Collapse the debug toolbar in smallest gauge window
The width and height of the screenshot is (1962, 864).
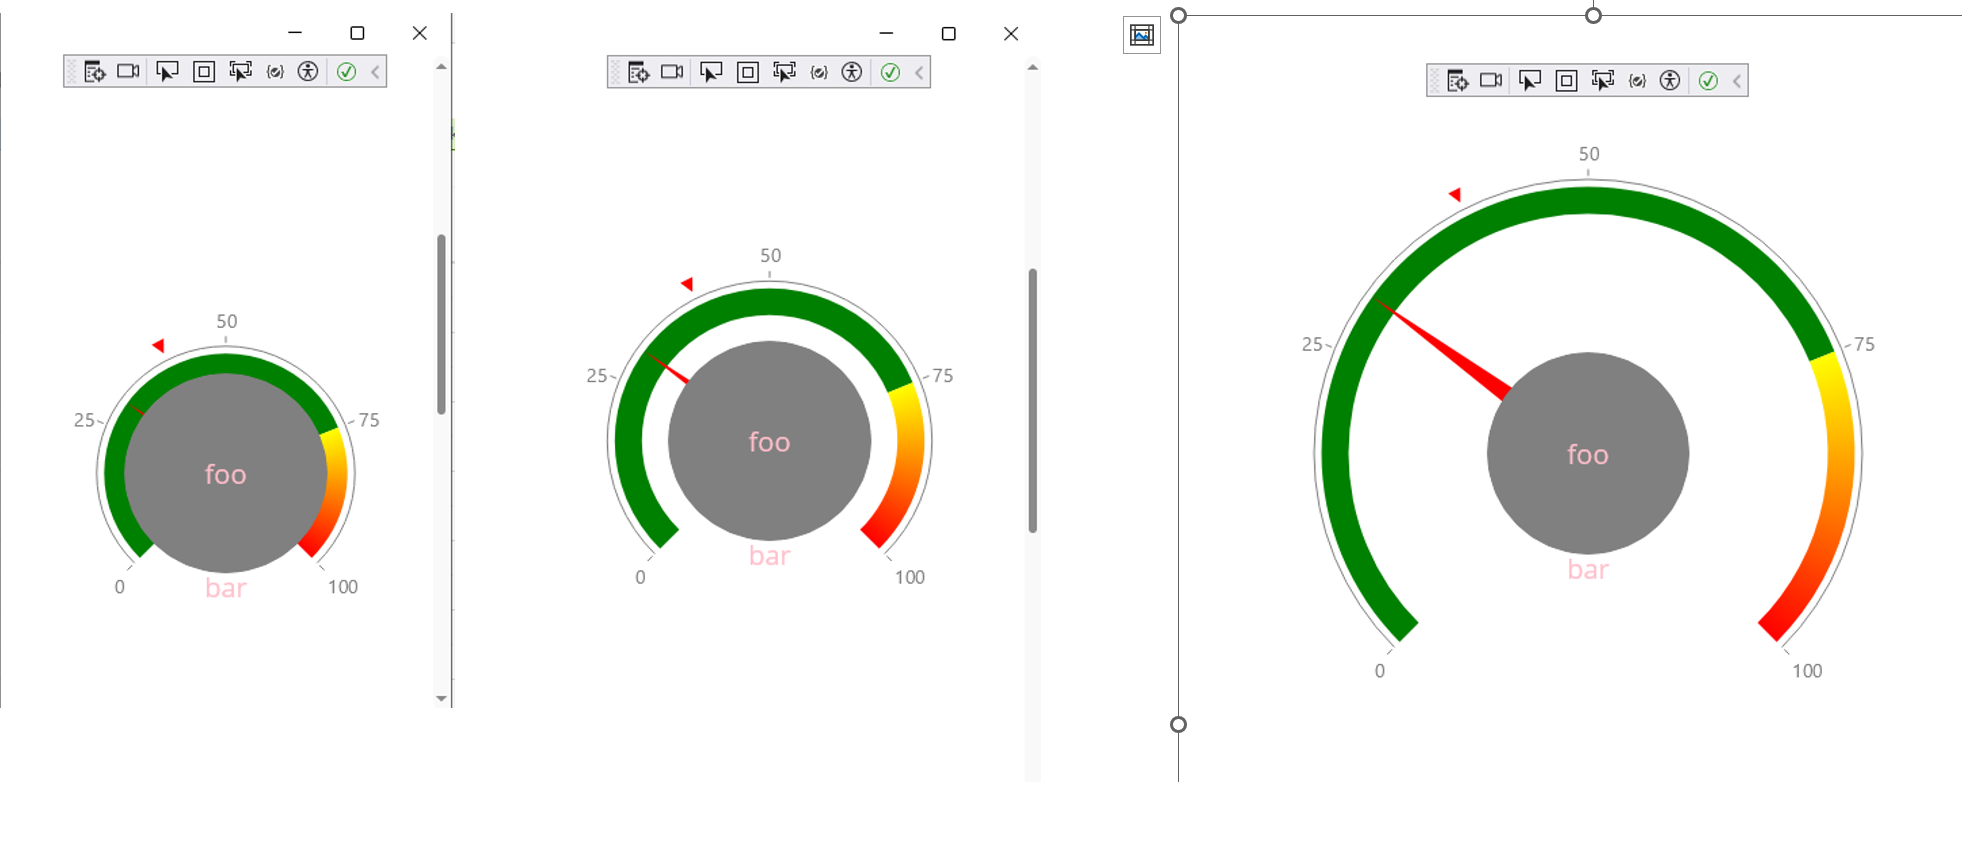(x=375, y=72)
